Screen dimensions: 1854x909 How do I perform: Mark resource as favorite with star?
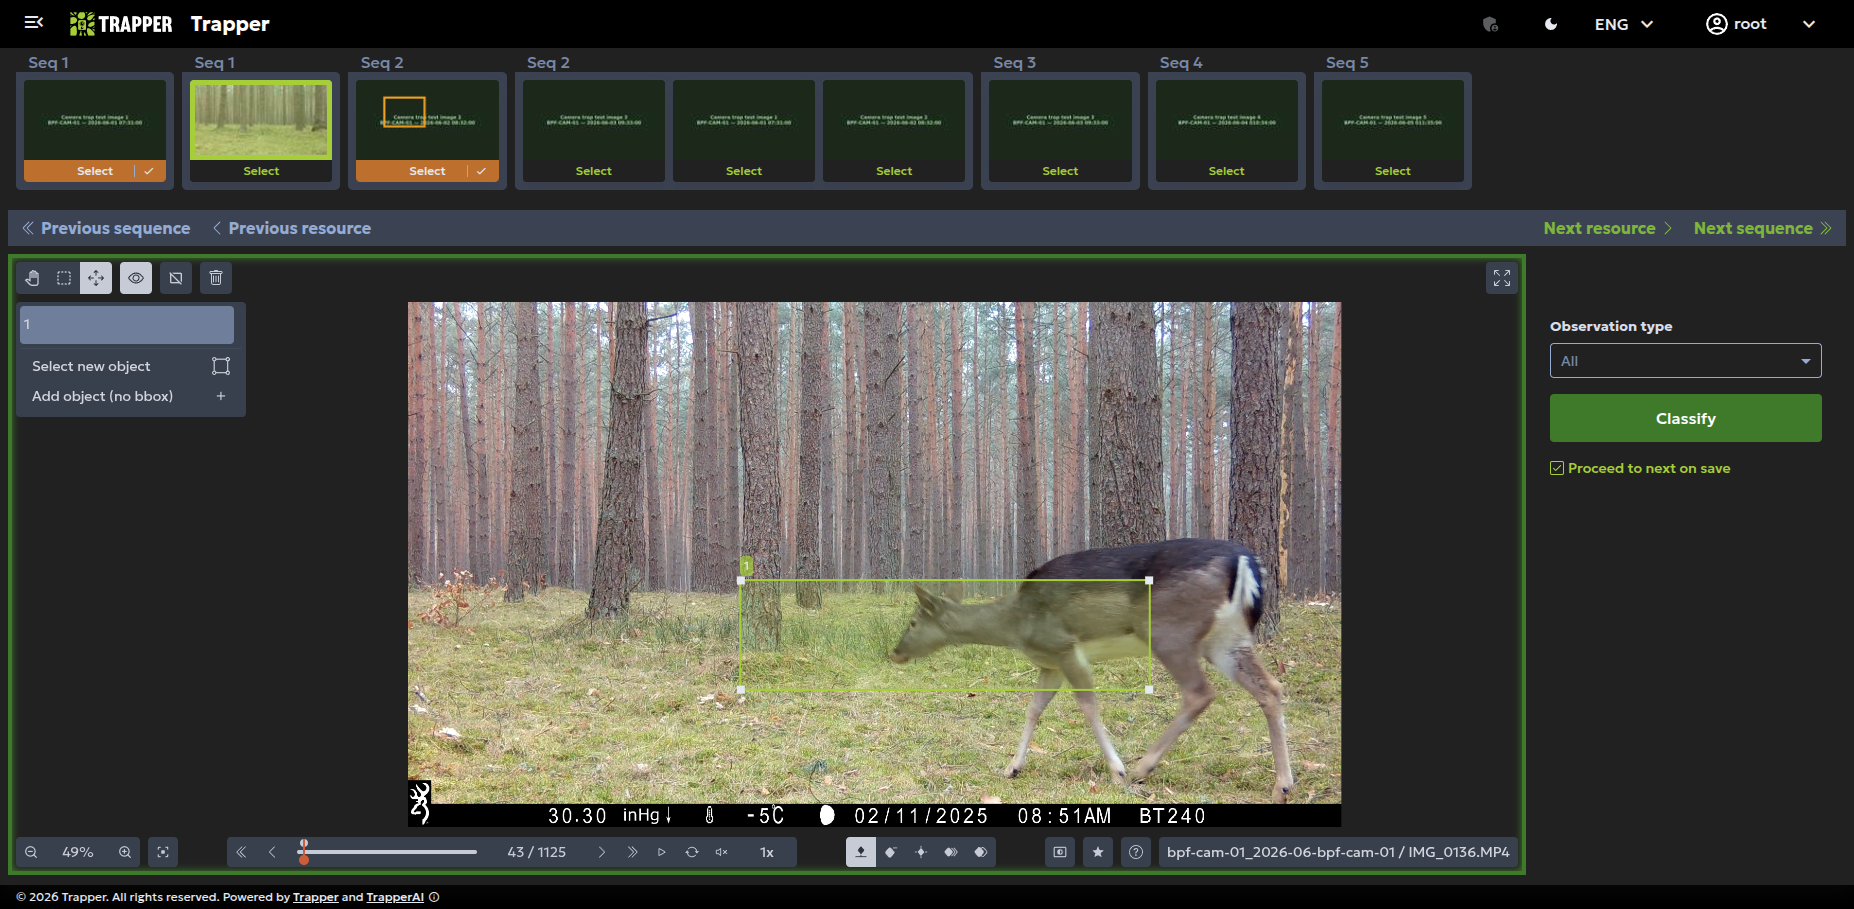pos(1098,852)
